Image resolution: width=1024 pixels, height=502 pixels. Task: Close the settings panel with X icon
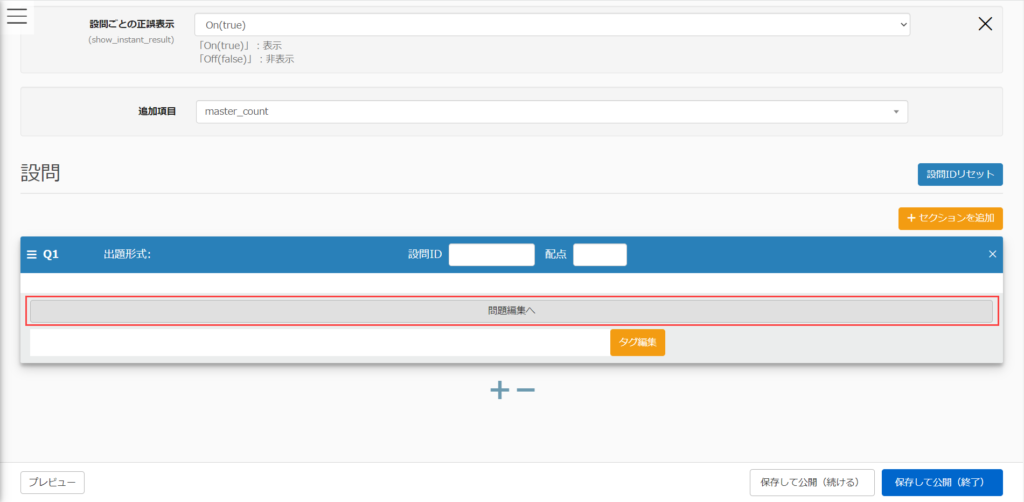tap(985, 24)
